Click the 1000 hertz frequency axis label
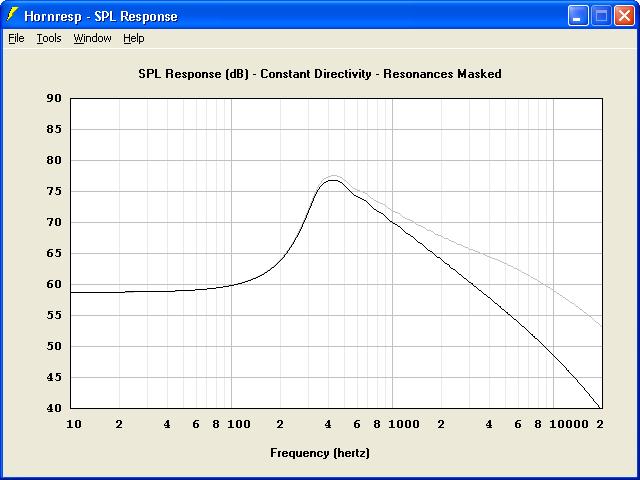This screenshot has width=640, height=480. [404, 424]
